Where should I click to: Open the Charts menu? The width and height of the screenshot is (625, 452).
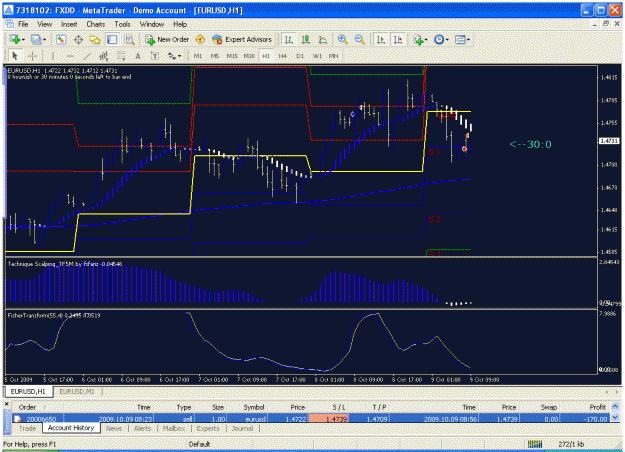96,24
